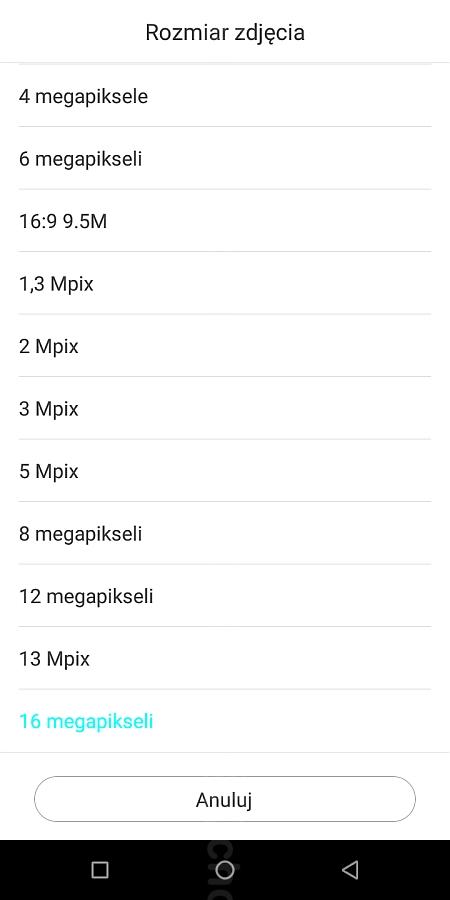This screenshot has width=450, height=900.
Task: Tap the Mpix text in 13 Mpix row
Action: coord(68,660)
